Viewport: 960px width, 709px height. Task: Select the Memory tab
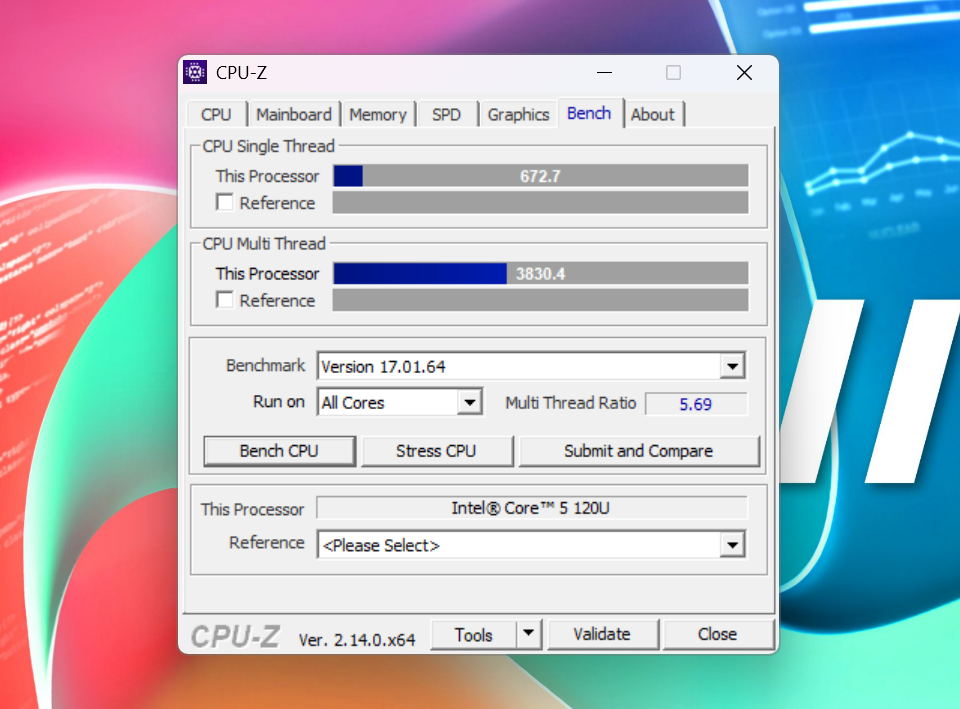(378, 114)
